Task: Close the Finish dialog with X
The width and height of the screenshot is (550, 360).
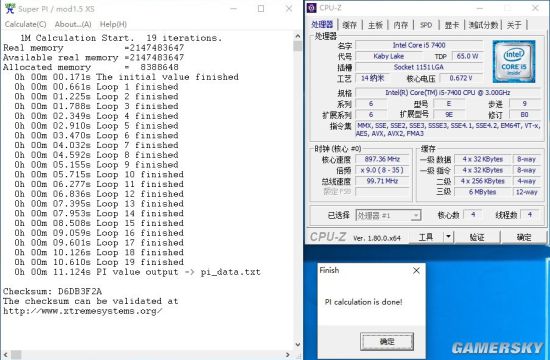Action: point(416,270)
